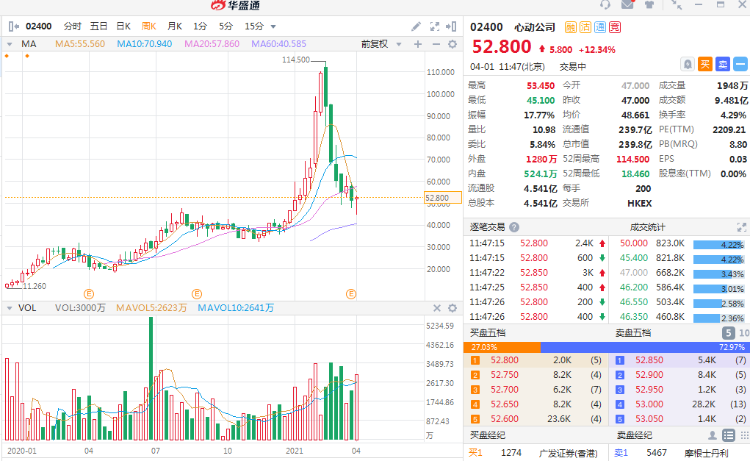
Task: Switch to the 月K chart tab
Action: (175, 26)
